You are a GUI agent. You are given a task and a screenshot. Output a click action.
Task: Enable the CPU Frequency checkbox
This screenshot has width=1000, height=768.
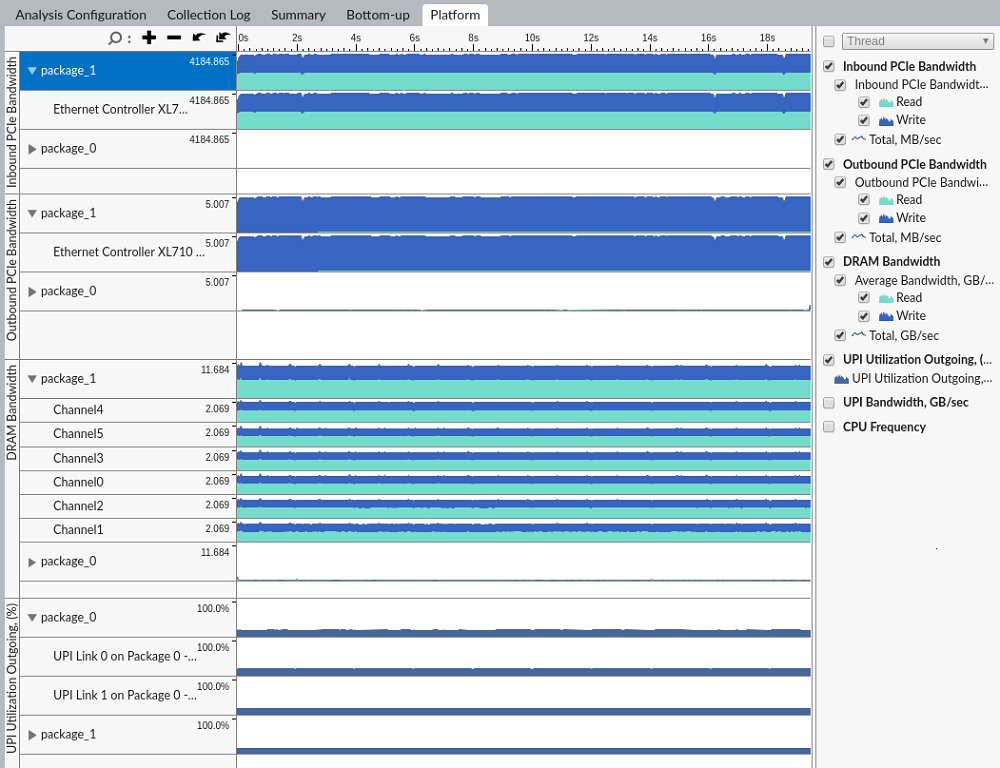click(828, 427)
